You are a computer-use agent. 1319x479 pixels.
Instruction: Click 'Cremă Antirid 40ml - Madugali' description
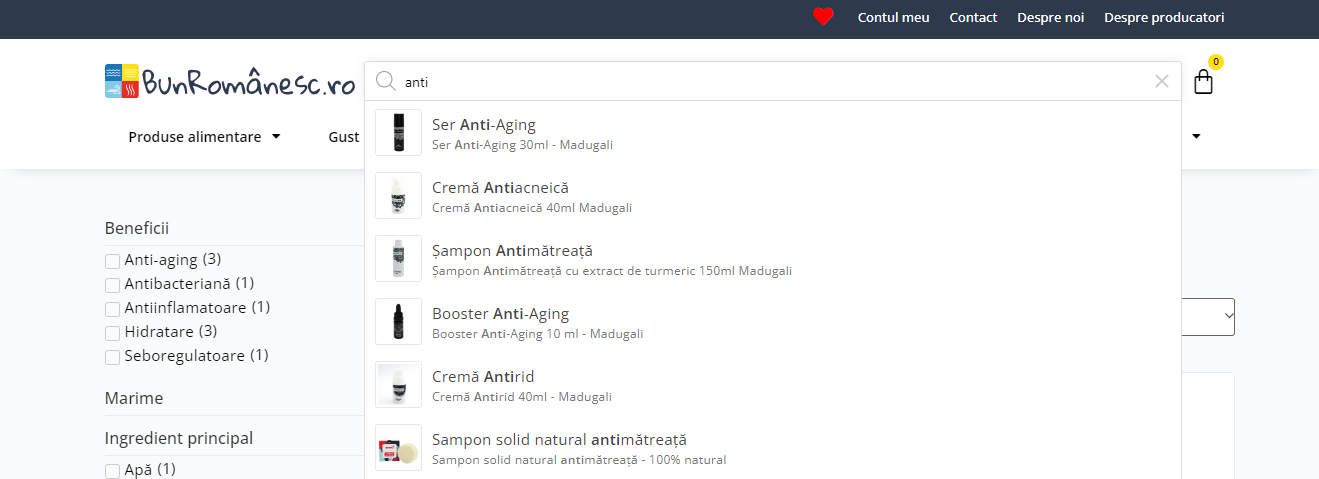click(522, 397)
